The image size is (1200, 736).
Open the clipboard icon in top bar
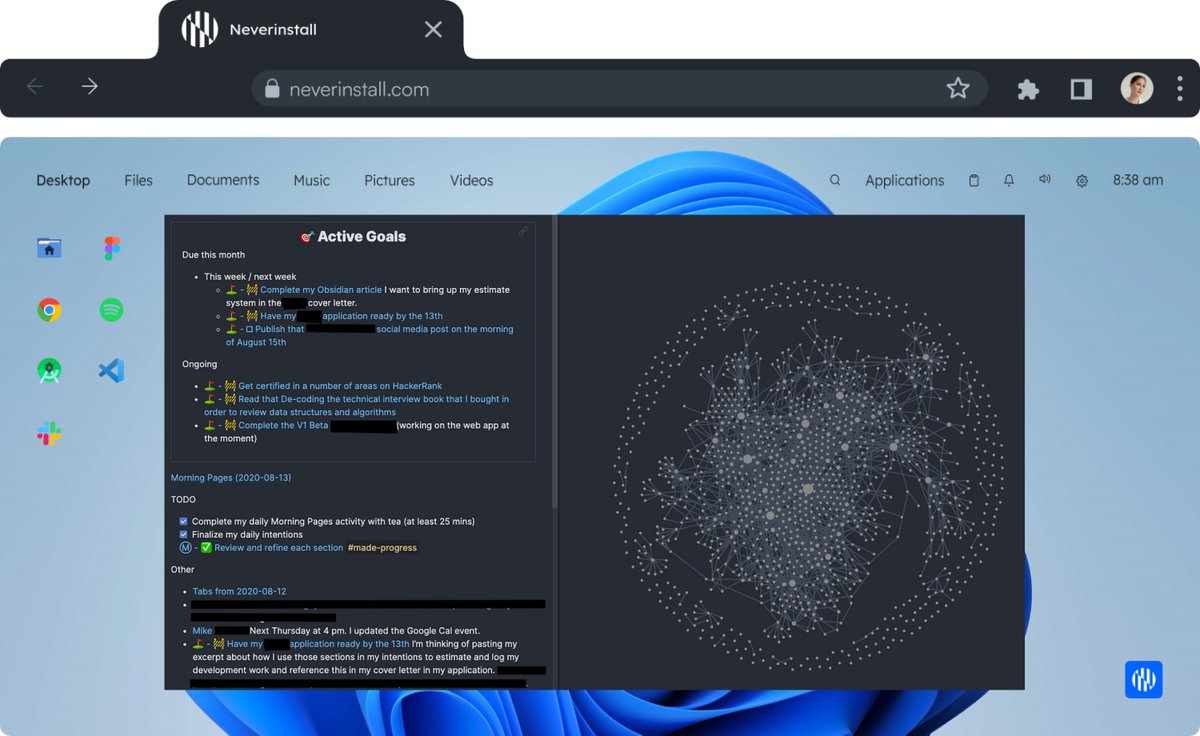pyautogui.click(x=974, y=180)
